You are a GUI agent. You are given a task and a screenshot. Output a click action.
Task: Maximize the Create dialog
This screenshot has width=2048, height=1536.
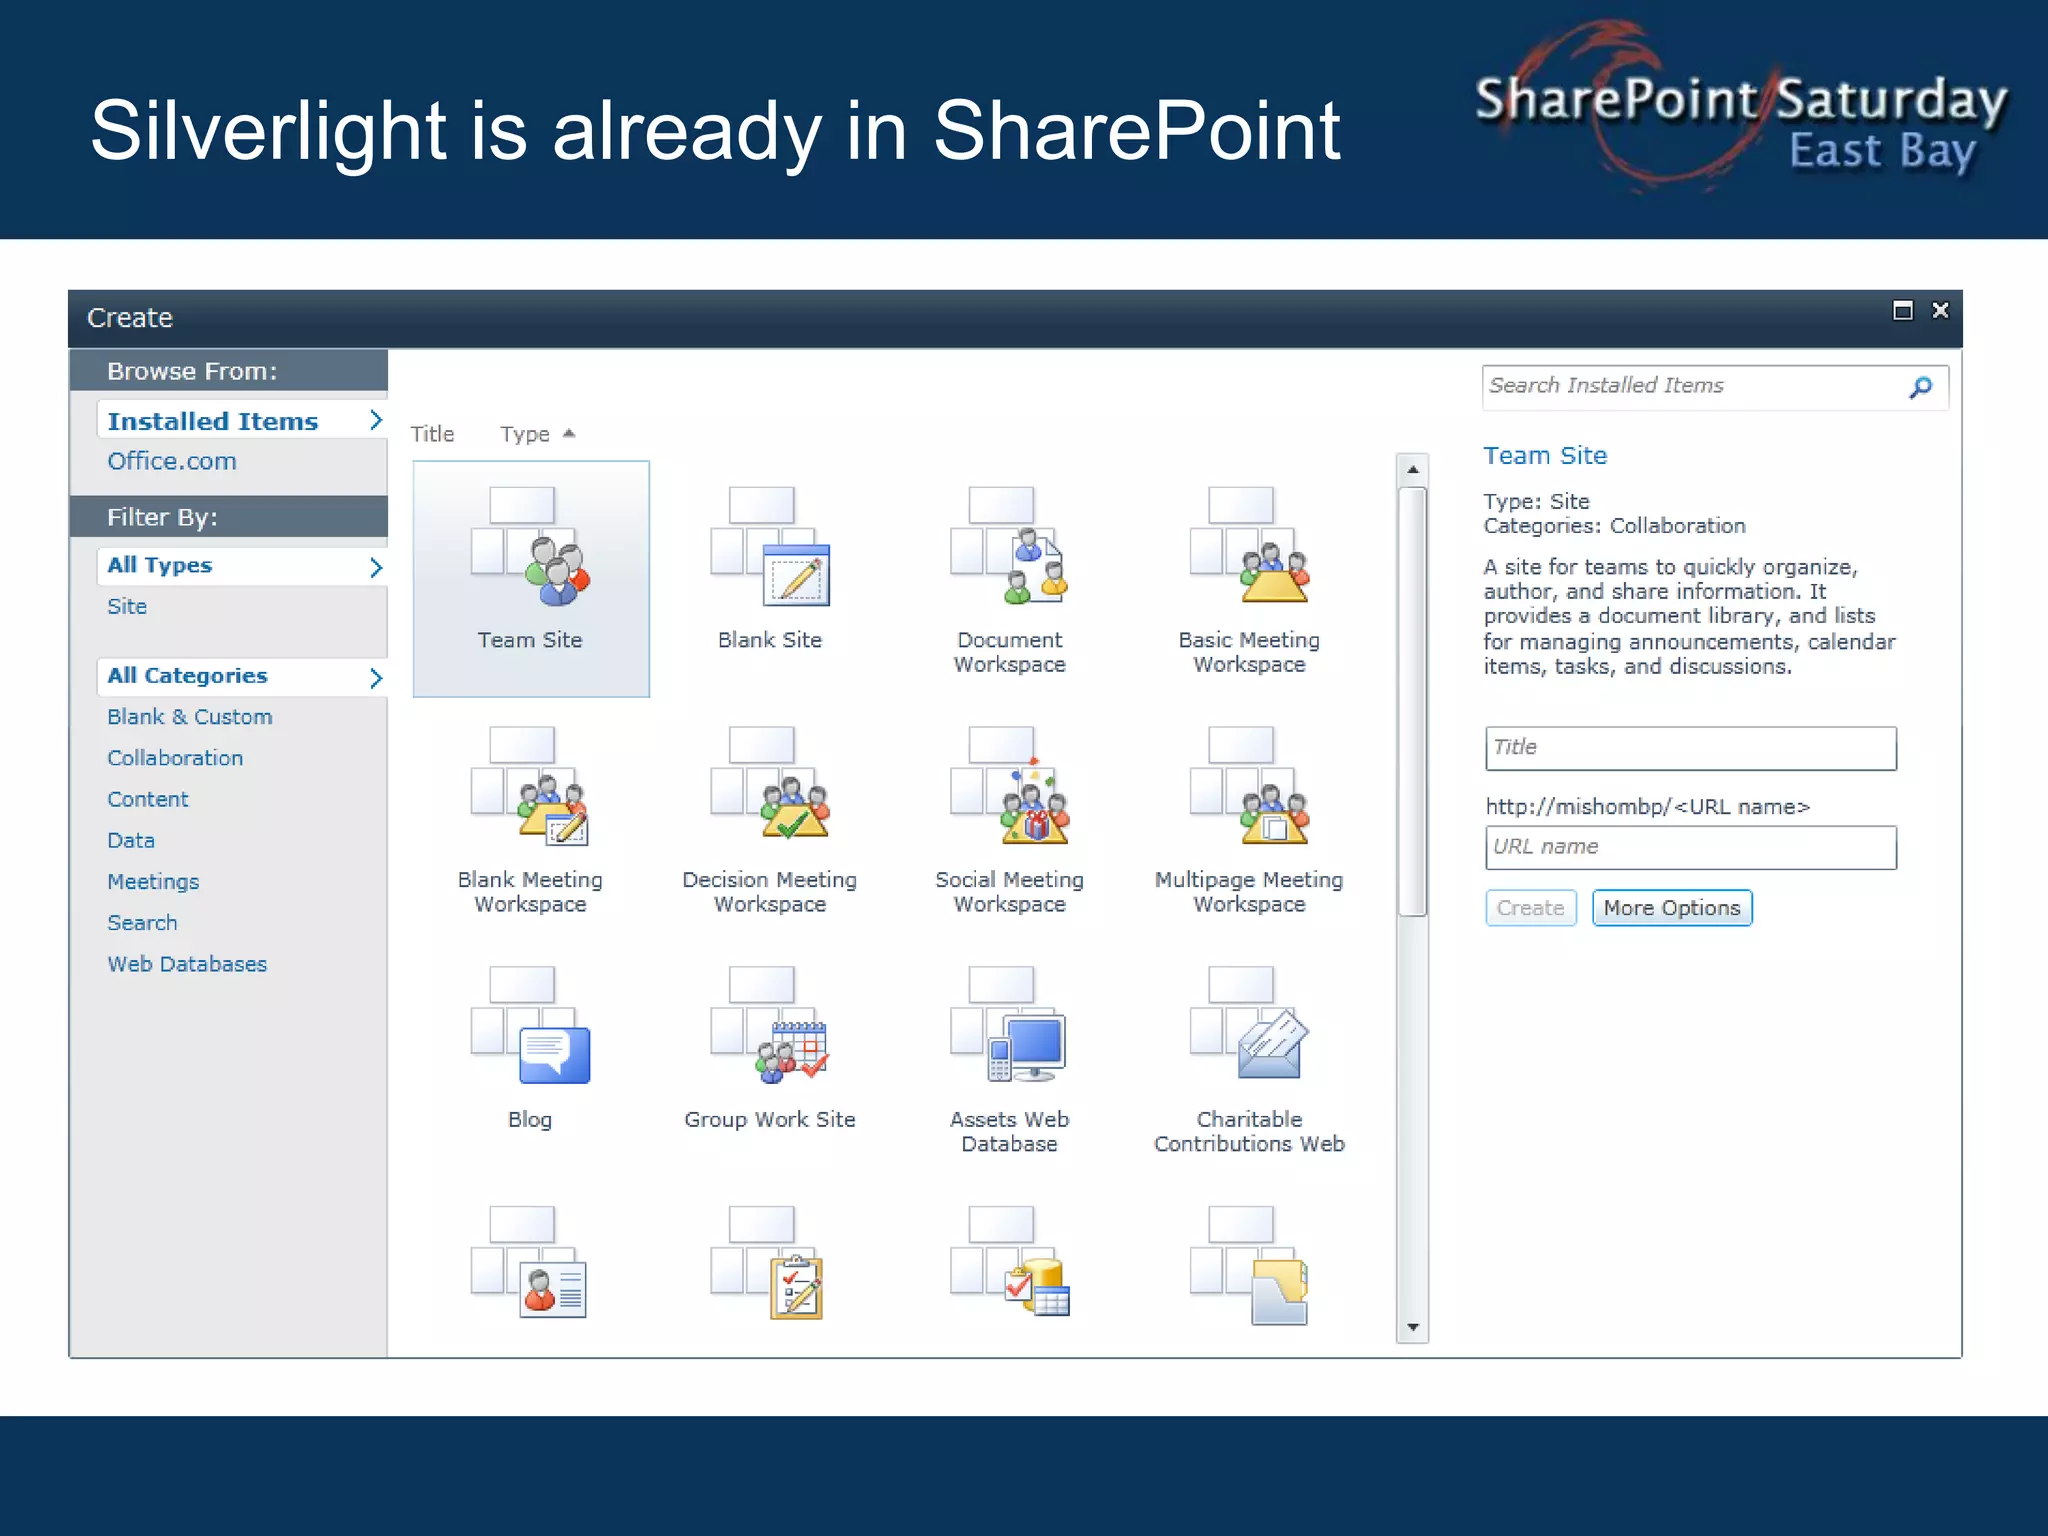[1903, 311]
